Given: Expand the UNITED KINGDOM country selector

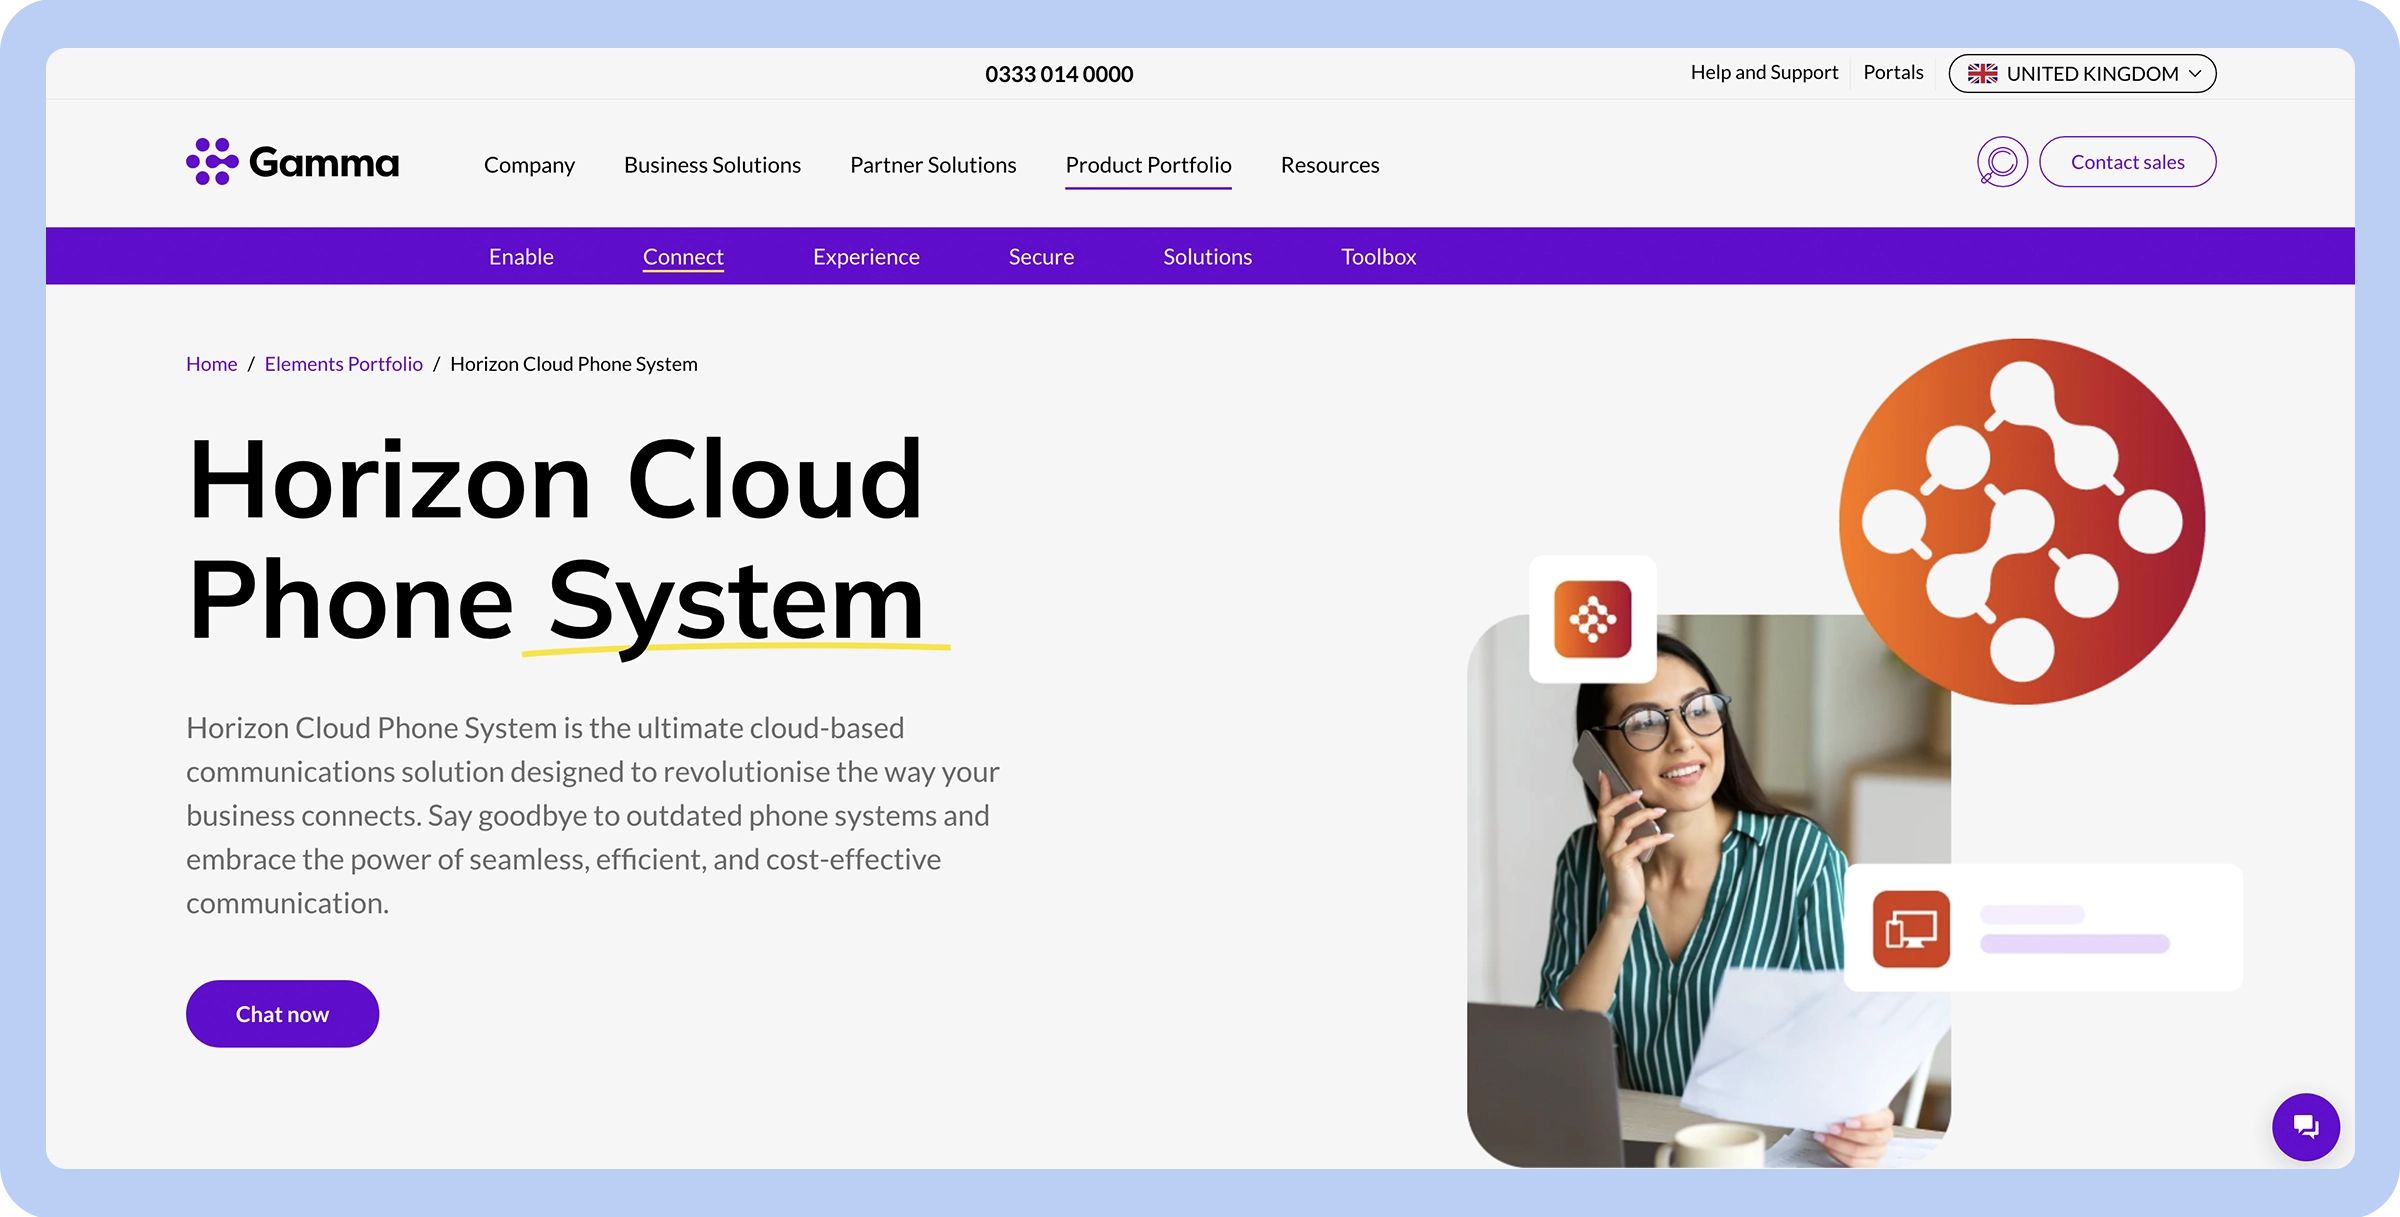Looking at the screenshot, I should 2082,73.
